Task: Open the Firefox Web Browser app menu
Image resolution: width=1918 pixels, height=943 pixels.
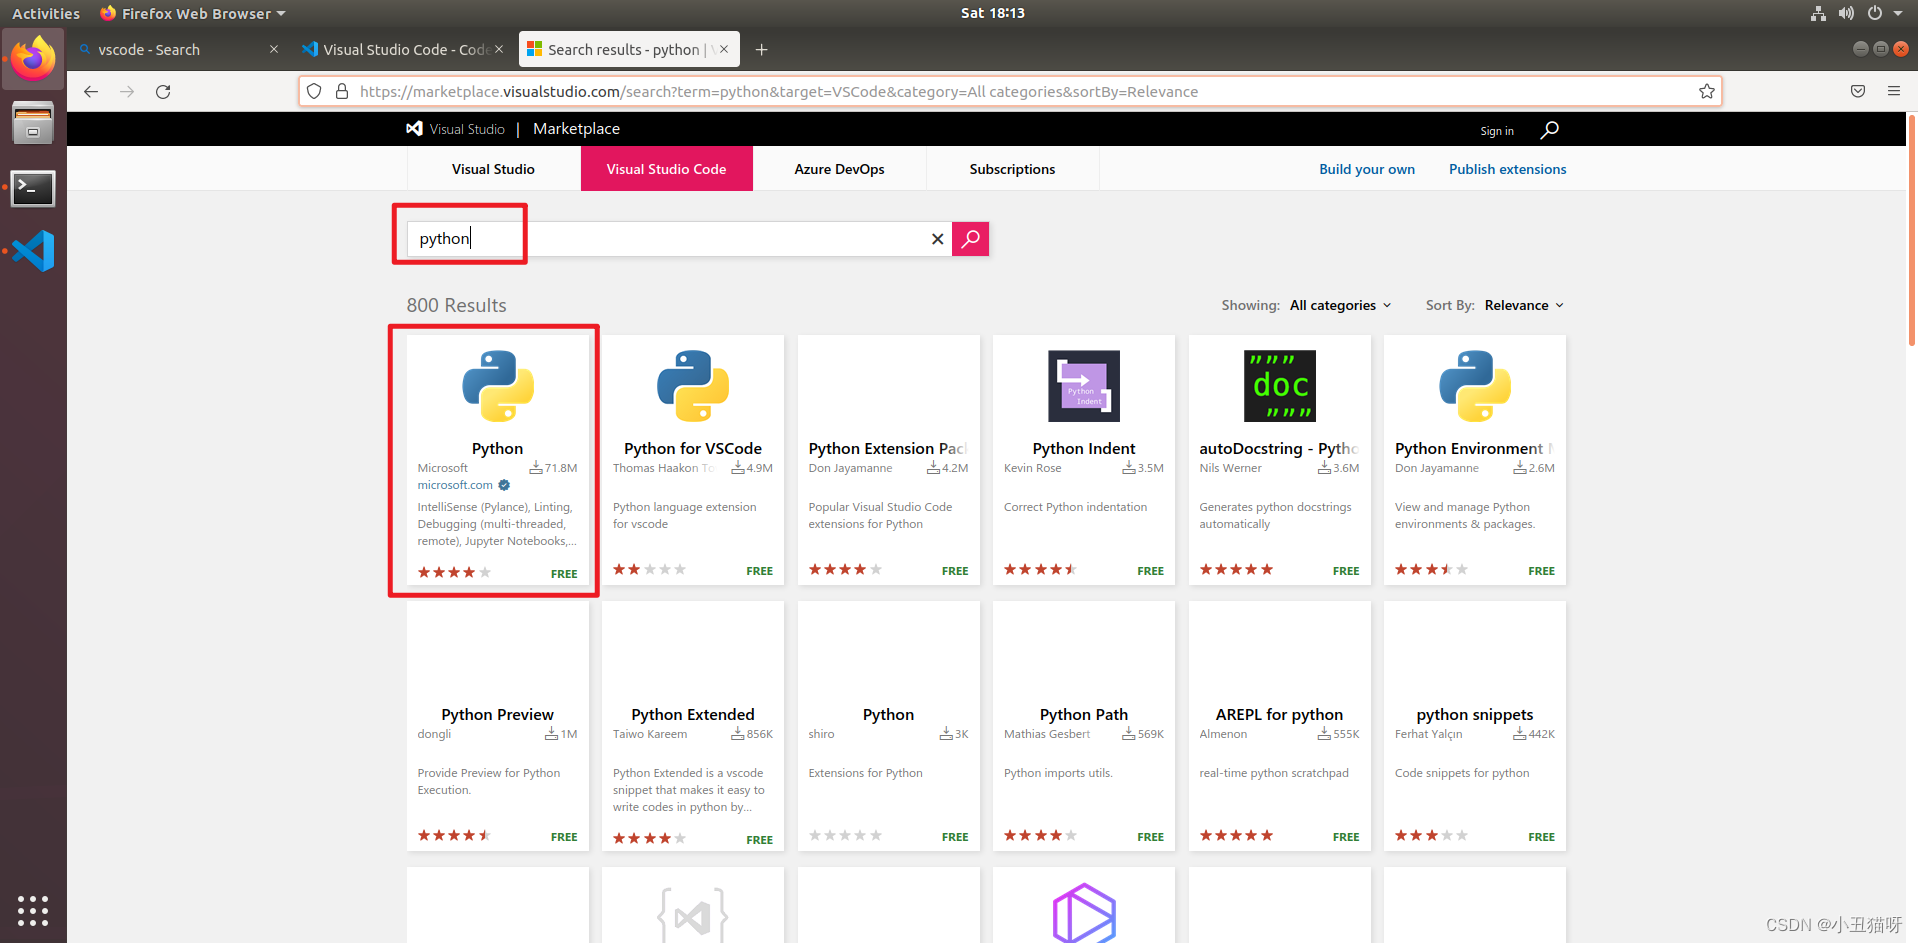Action: click(x=193, y=13)
